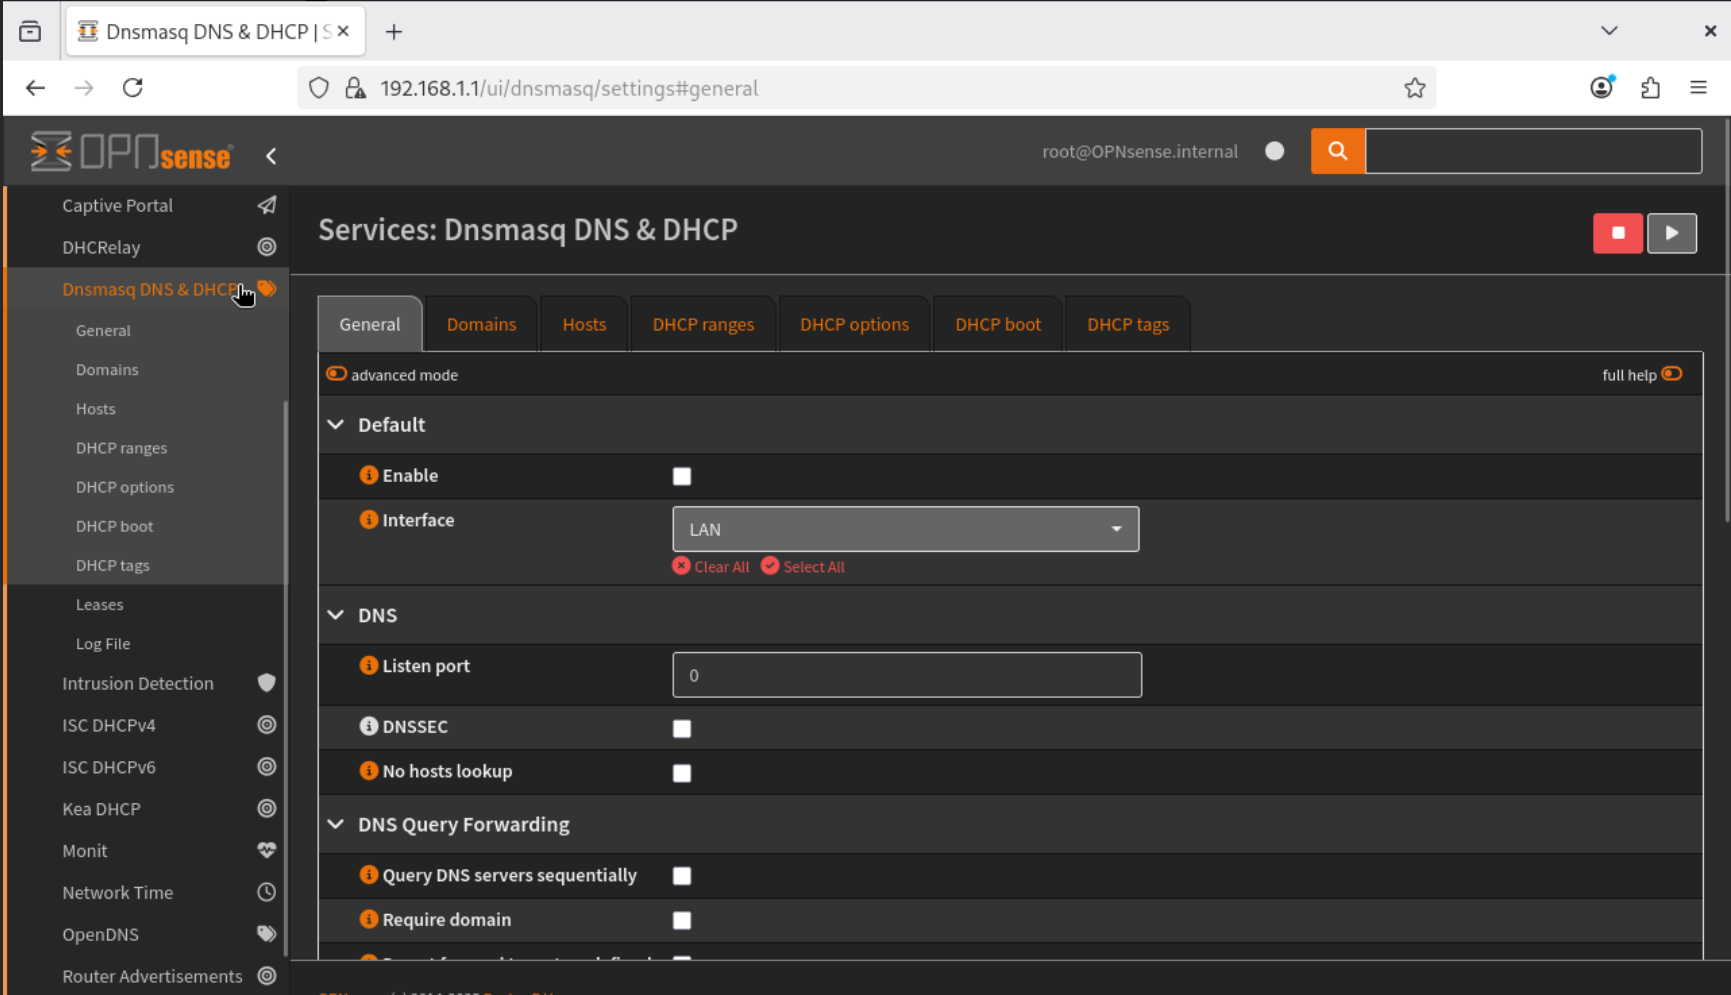
Task: Switch to the DHCP ranges tab
Action: [703, 325]
